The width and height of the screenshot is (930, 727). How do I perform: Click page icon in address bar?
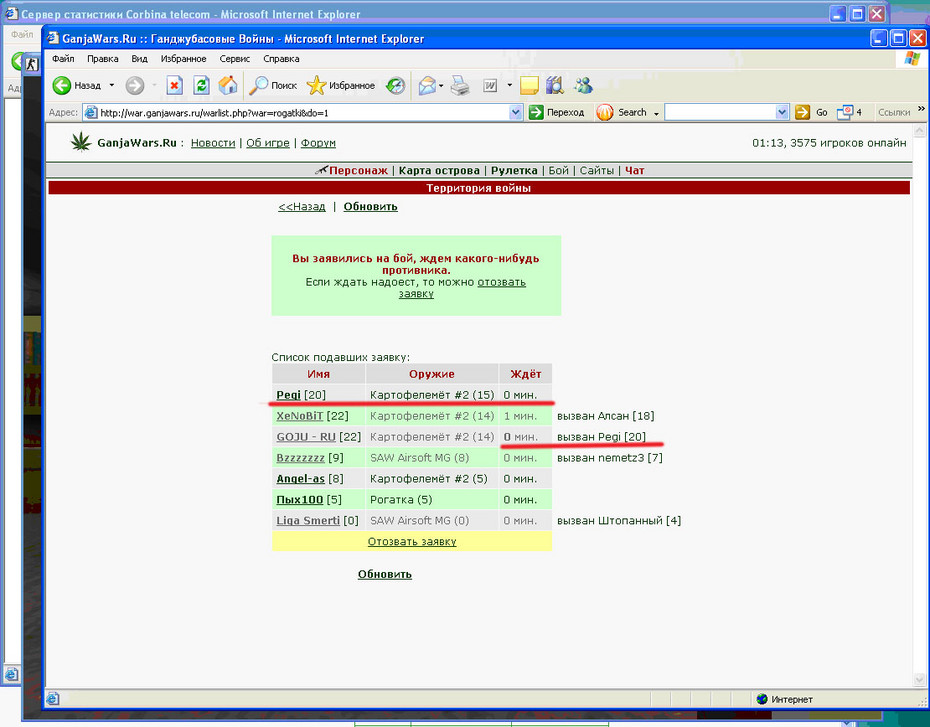coord(91,112)
